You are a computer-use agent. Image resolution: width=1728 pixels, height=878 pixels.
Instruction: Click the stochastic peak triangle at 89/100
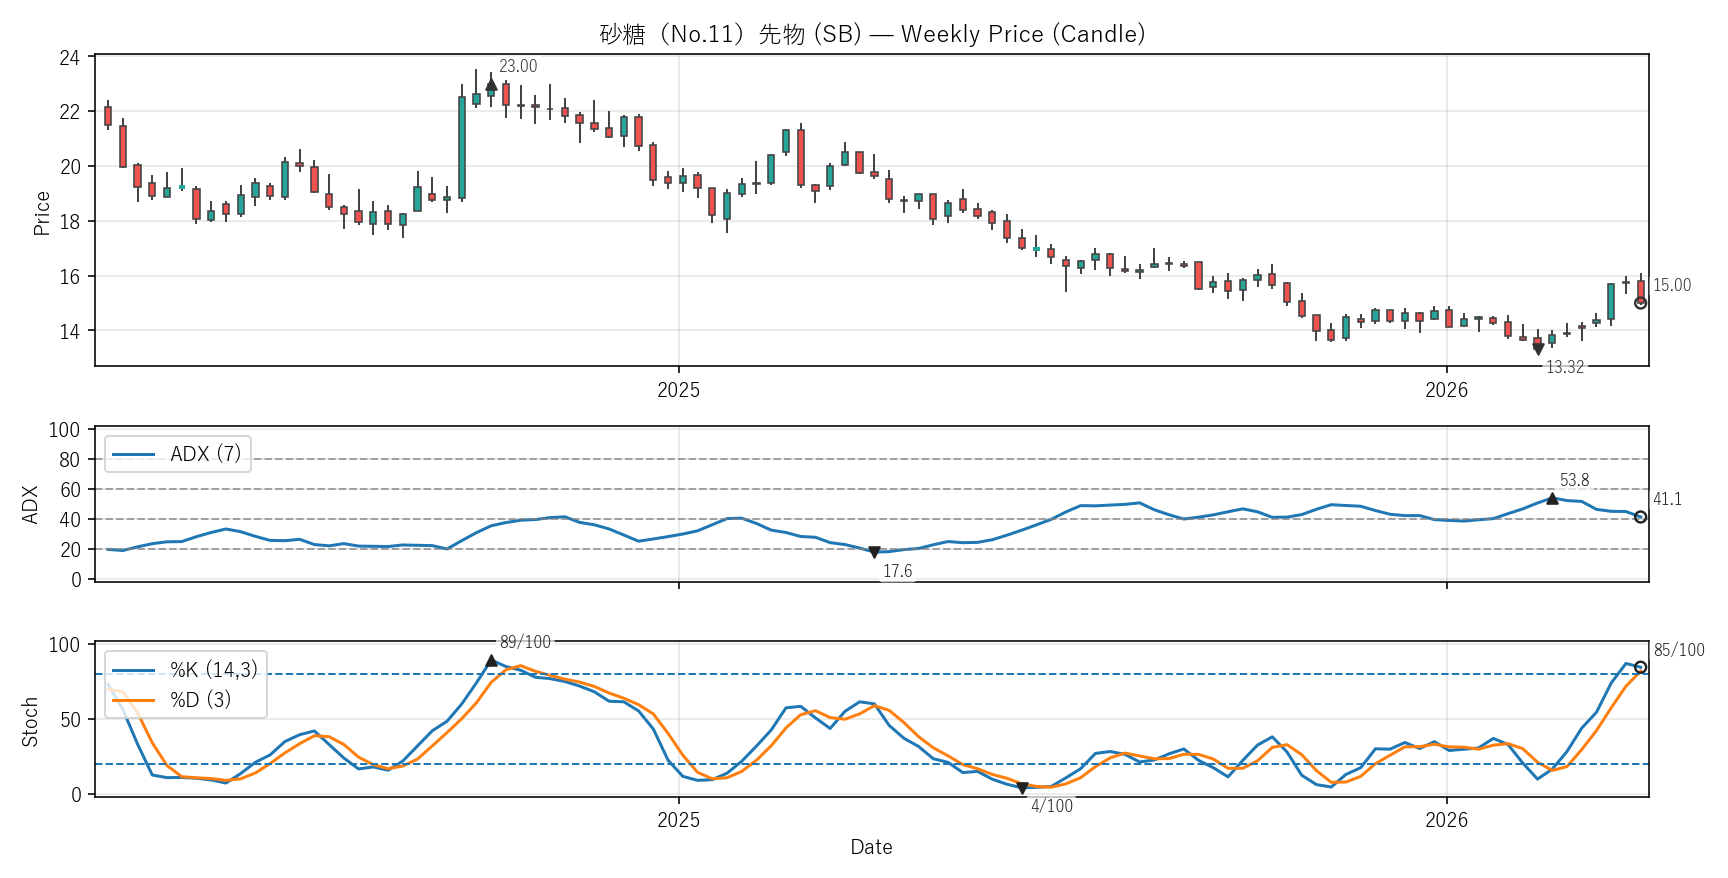[x=491, y=661]
